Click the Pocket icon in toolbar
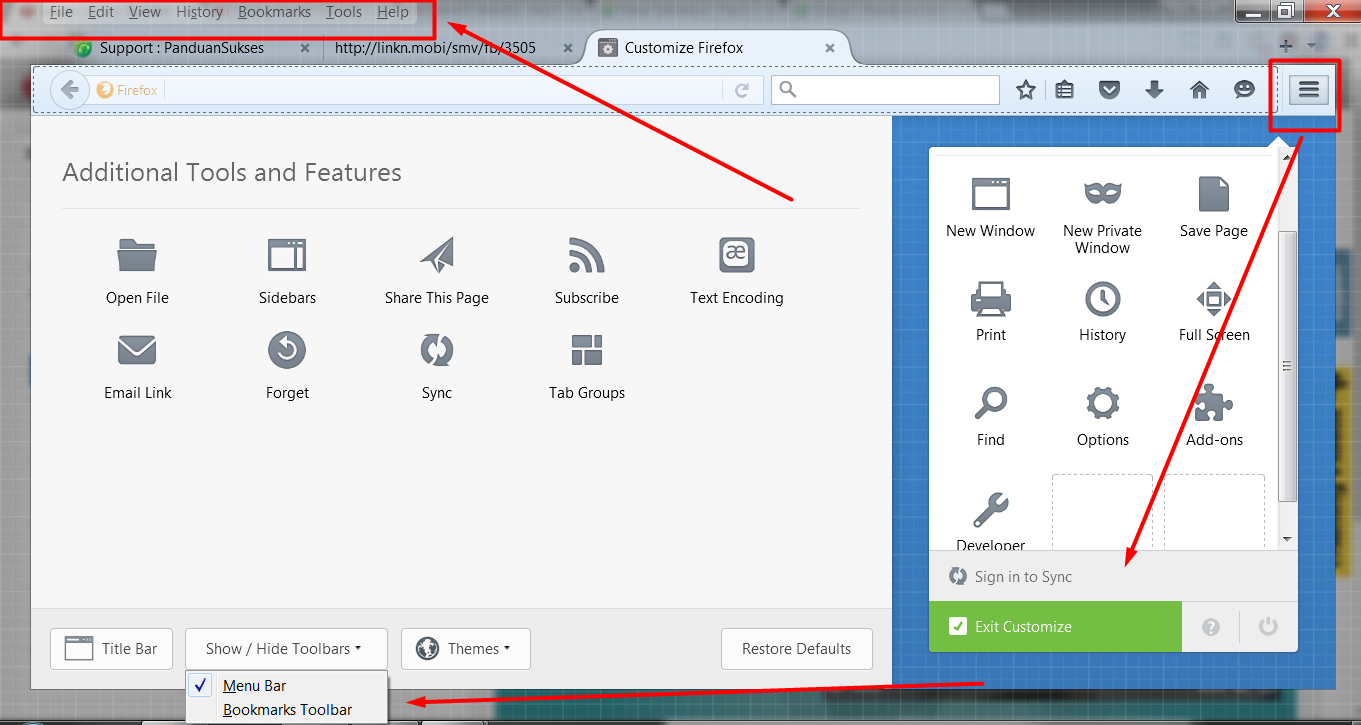This screenshot has width=1361, height=725. [1109, 90]
